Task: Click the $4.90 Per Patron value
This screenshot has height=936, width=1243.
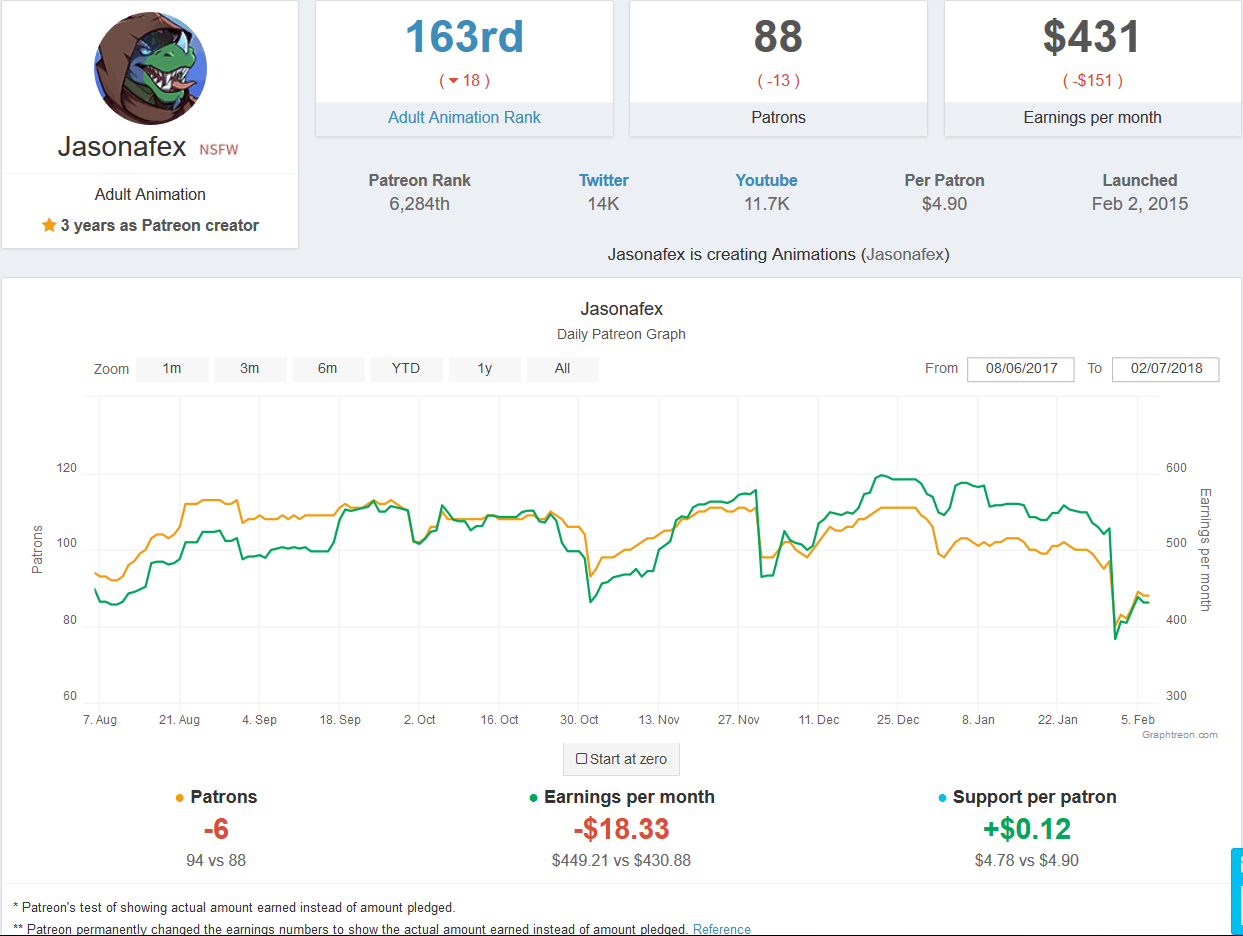Action: click(x=945, y=204)
